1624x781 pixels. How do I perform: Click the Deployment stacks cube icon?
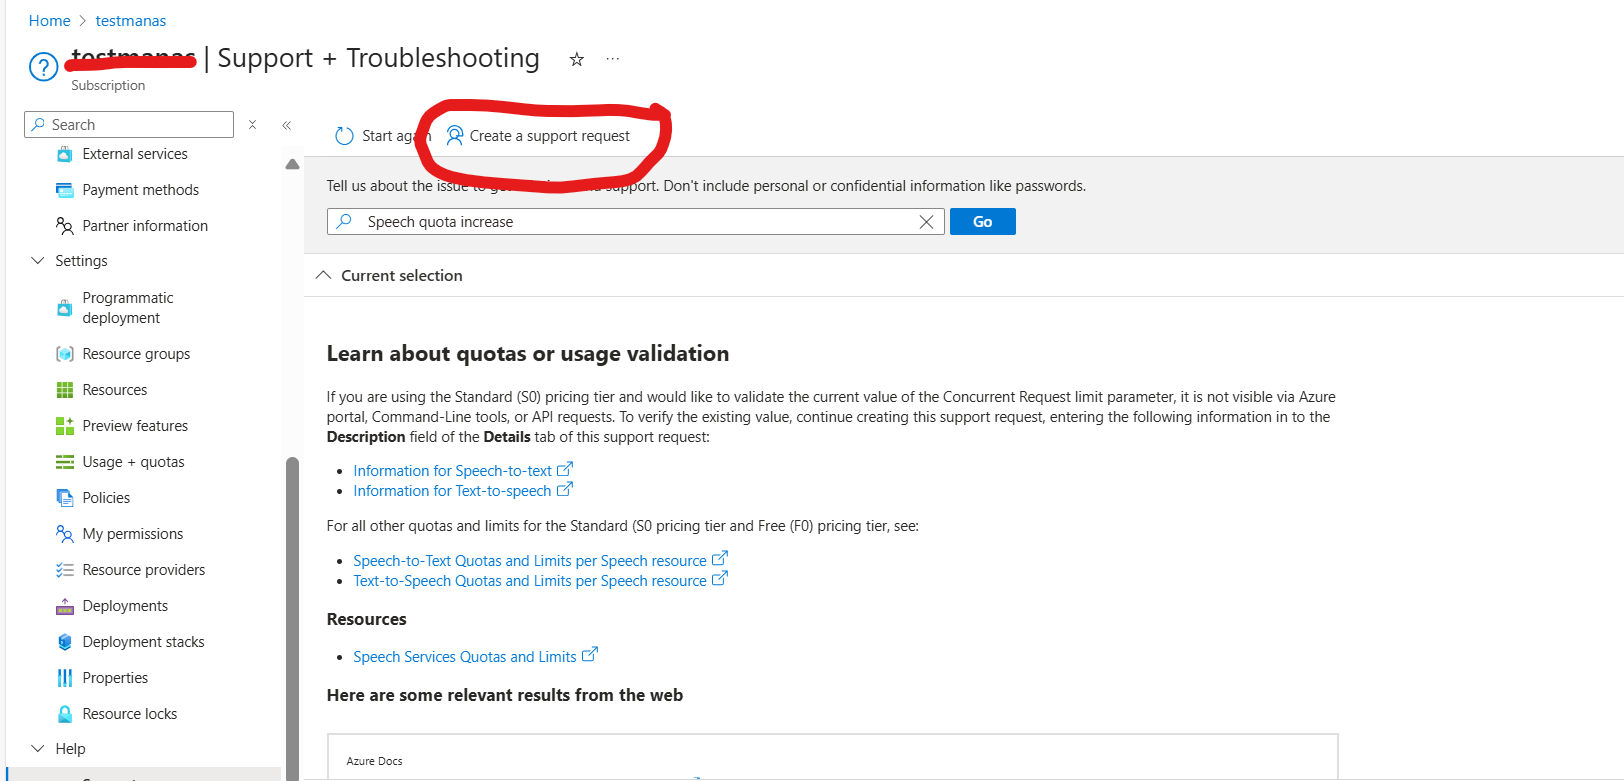point(65,642)
